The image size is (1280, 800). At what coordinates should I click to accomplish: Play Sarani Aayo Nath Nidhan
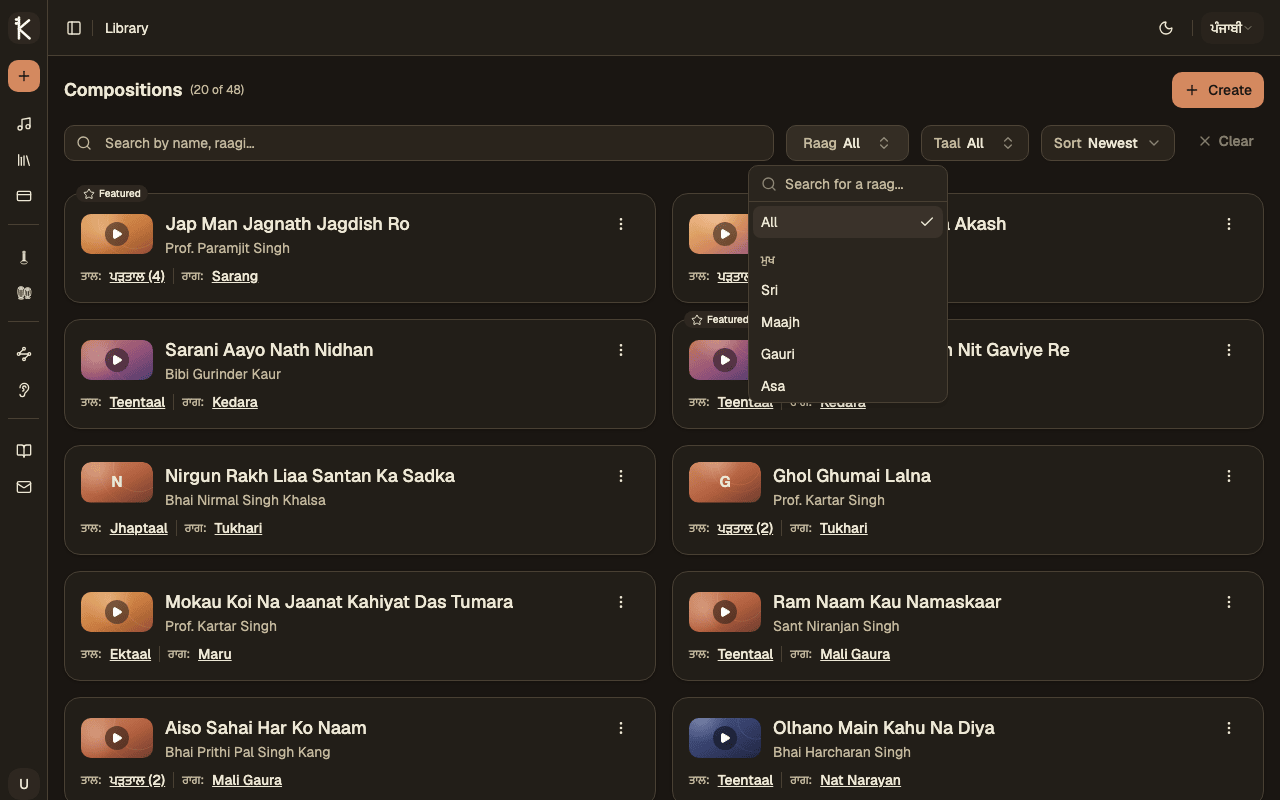pos(117,360)
